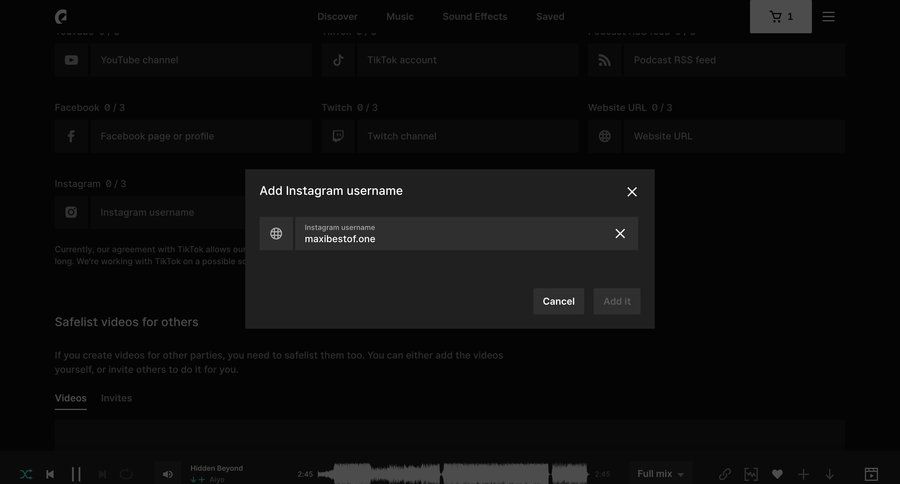
Task: Click the Hidden Beyond track title
Action: tap(216, 468)
